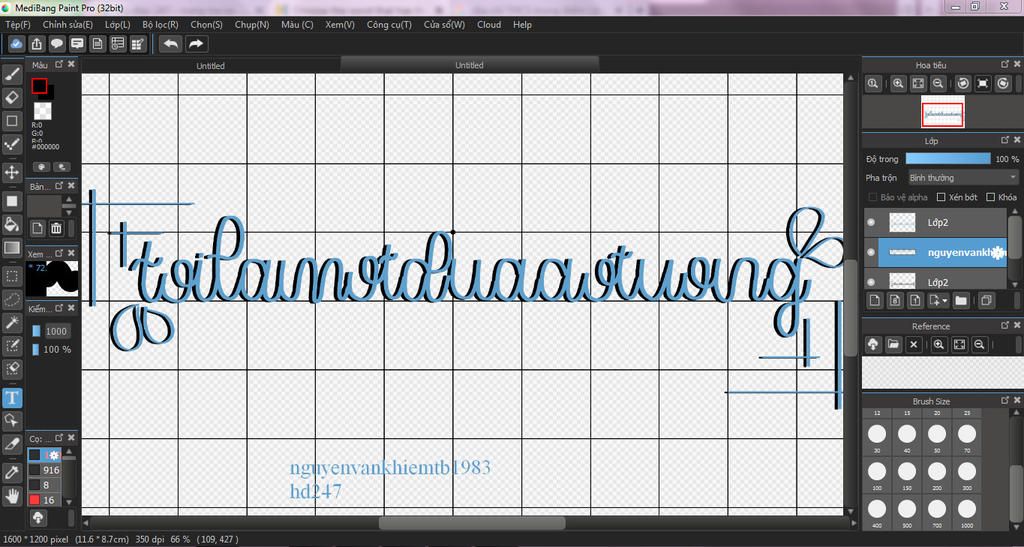
Task: Select the nguyenvankh layer row
Action: [x=935, y=253]
